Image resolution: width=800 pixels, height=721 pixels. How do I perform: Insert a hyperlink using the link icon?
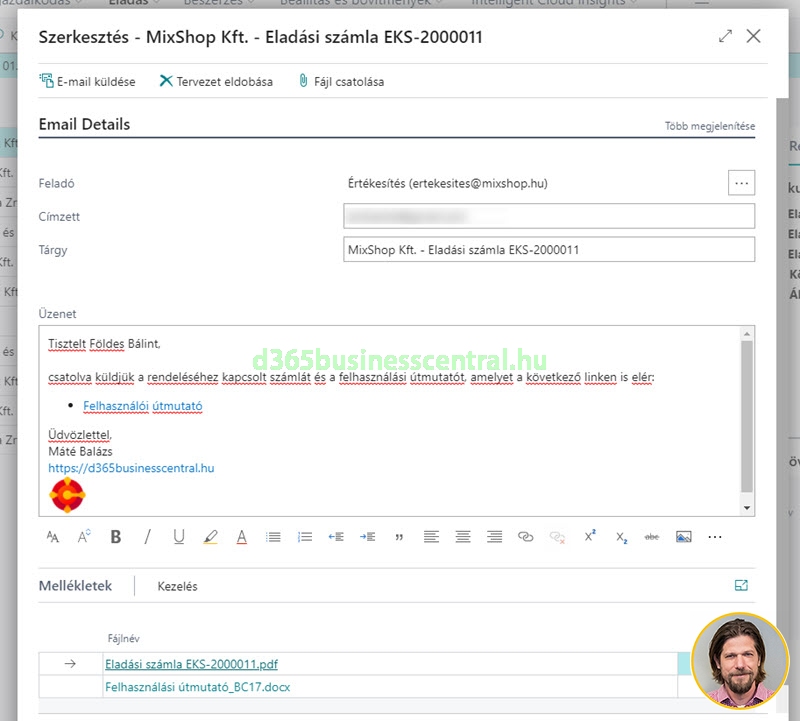[x=526, y=537]
